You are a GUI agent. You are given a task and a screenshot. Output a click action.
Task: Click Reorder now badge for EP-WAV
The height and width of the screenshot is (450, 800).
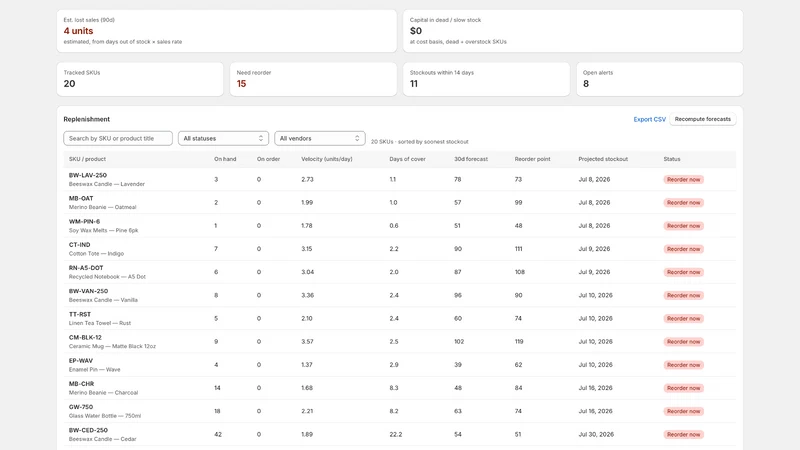tap(684, 365)
